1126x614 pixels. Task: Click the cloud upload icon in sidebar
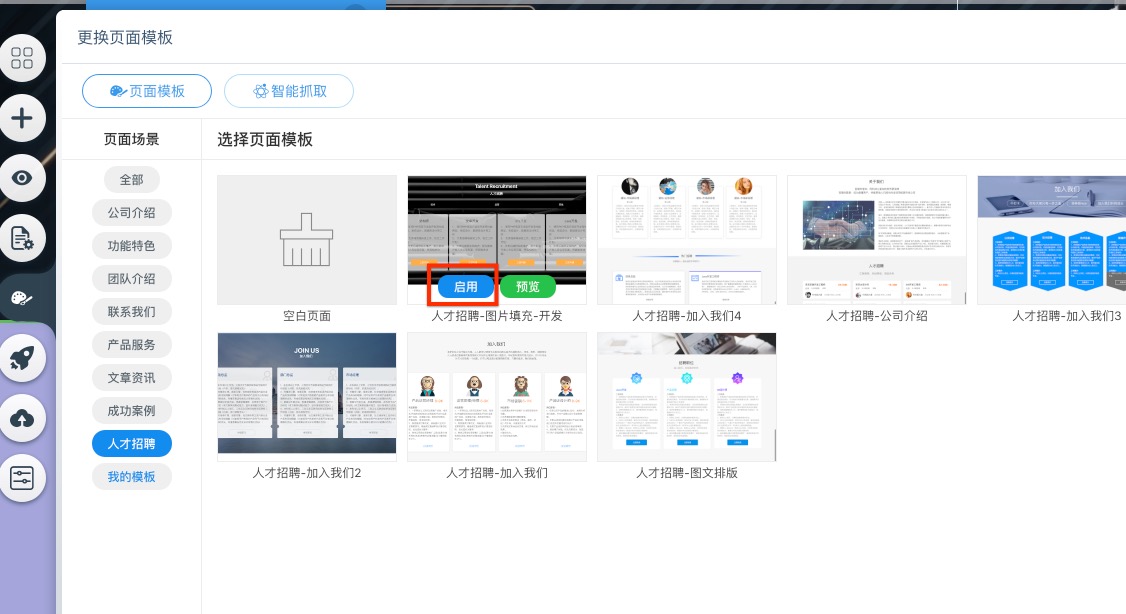click(x=22, y=419)
